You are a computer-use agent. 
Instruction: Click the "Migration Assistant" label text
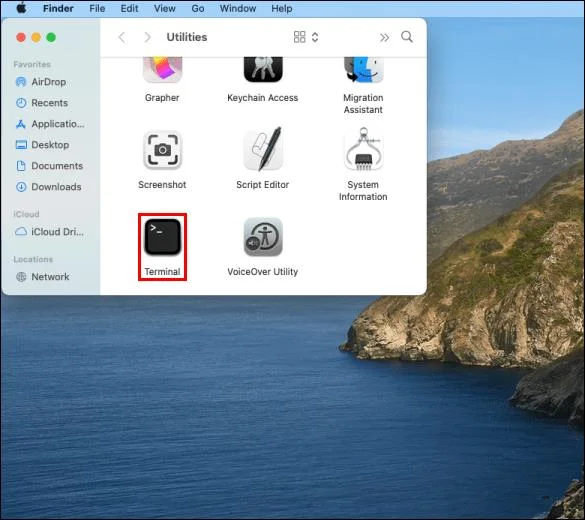tap(363, 104)
